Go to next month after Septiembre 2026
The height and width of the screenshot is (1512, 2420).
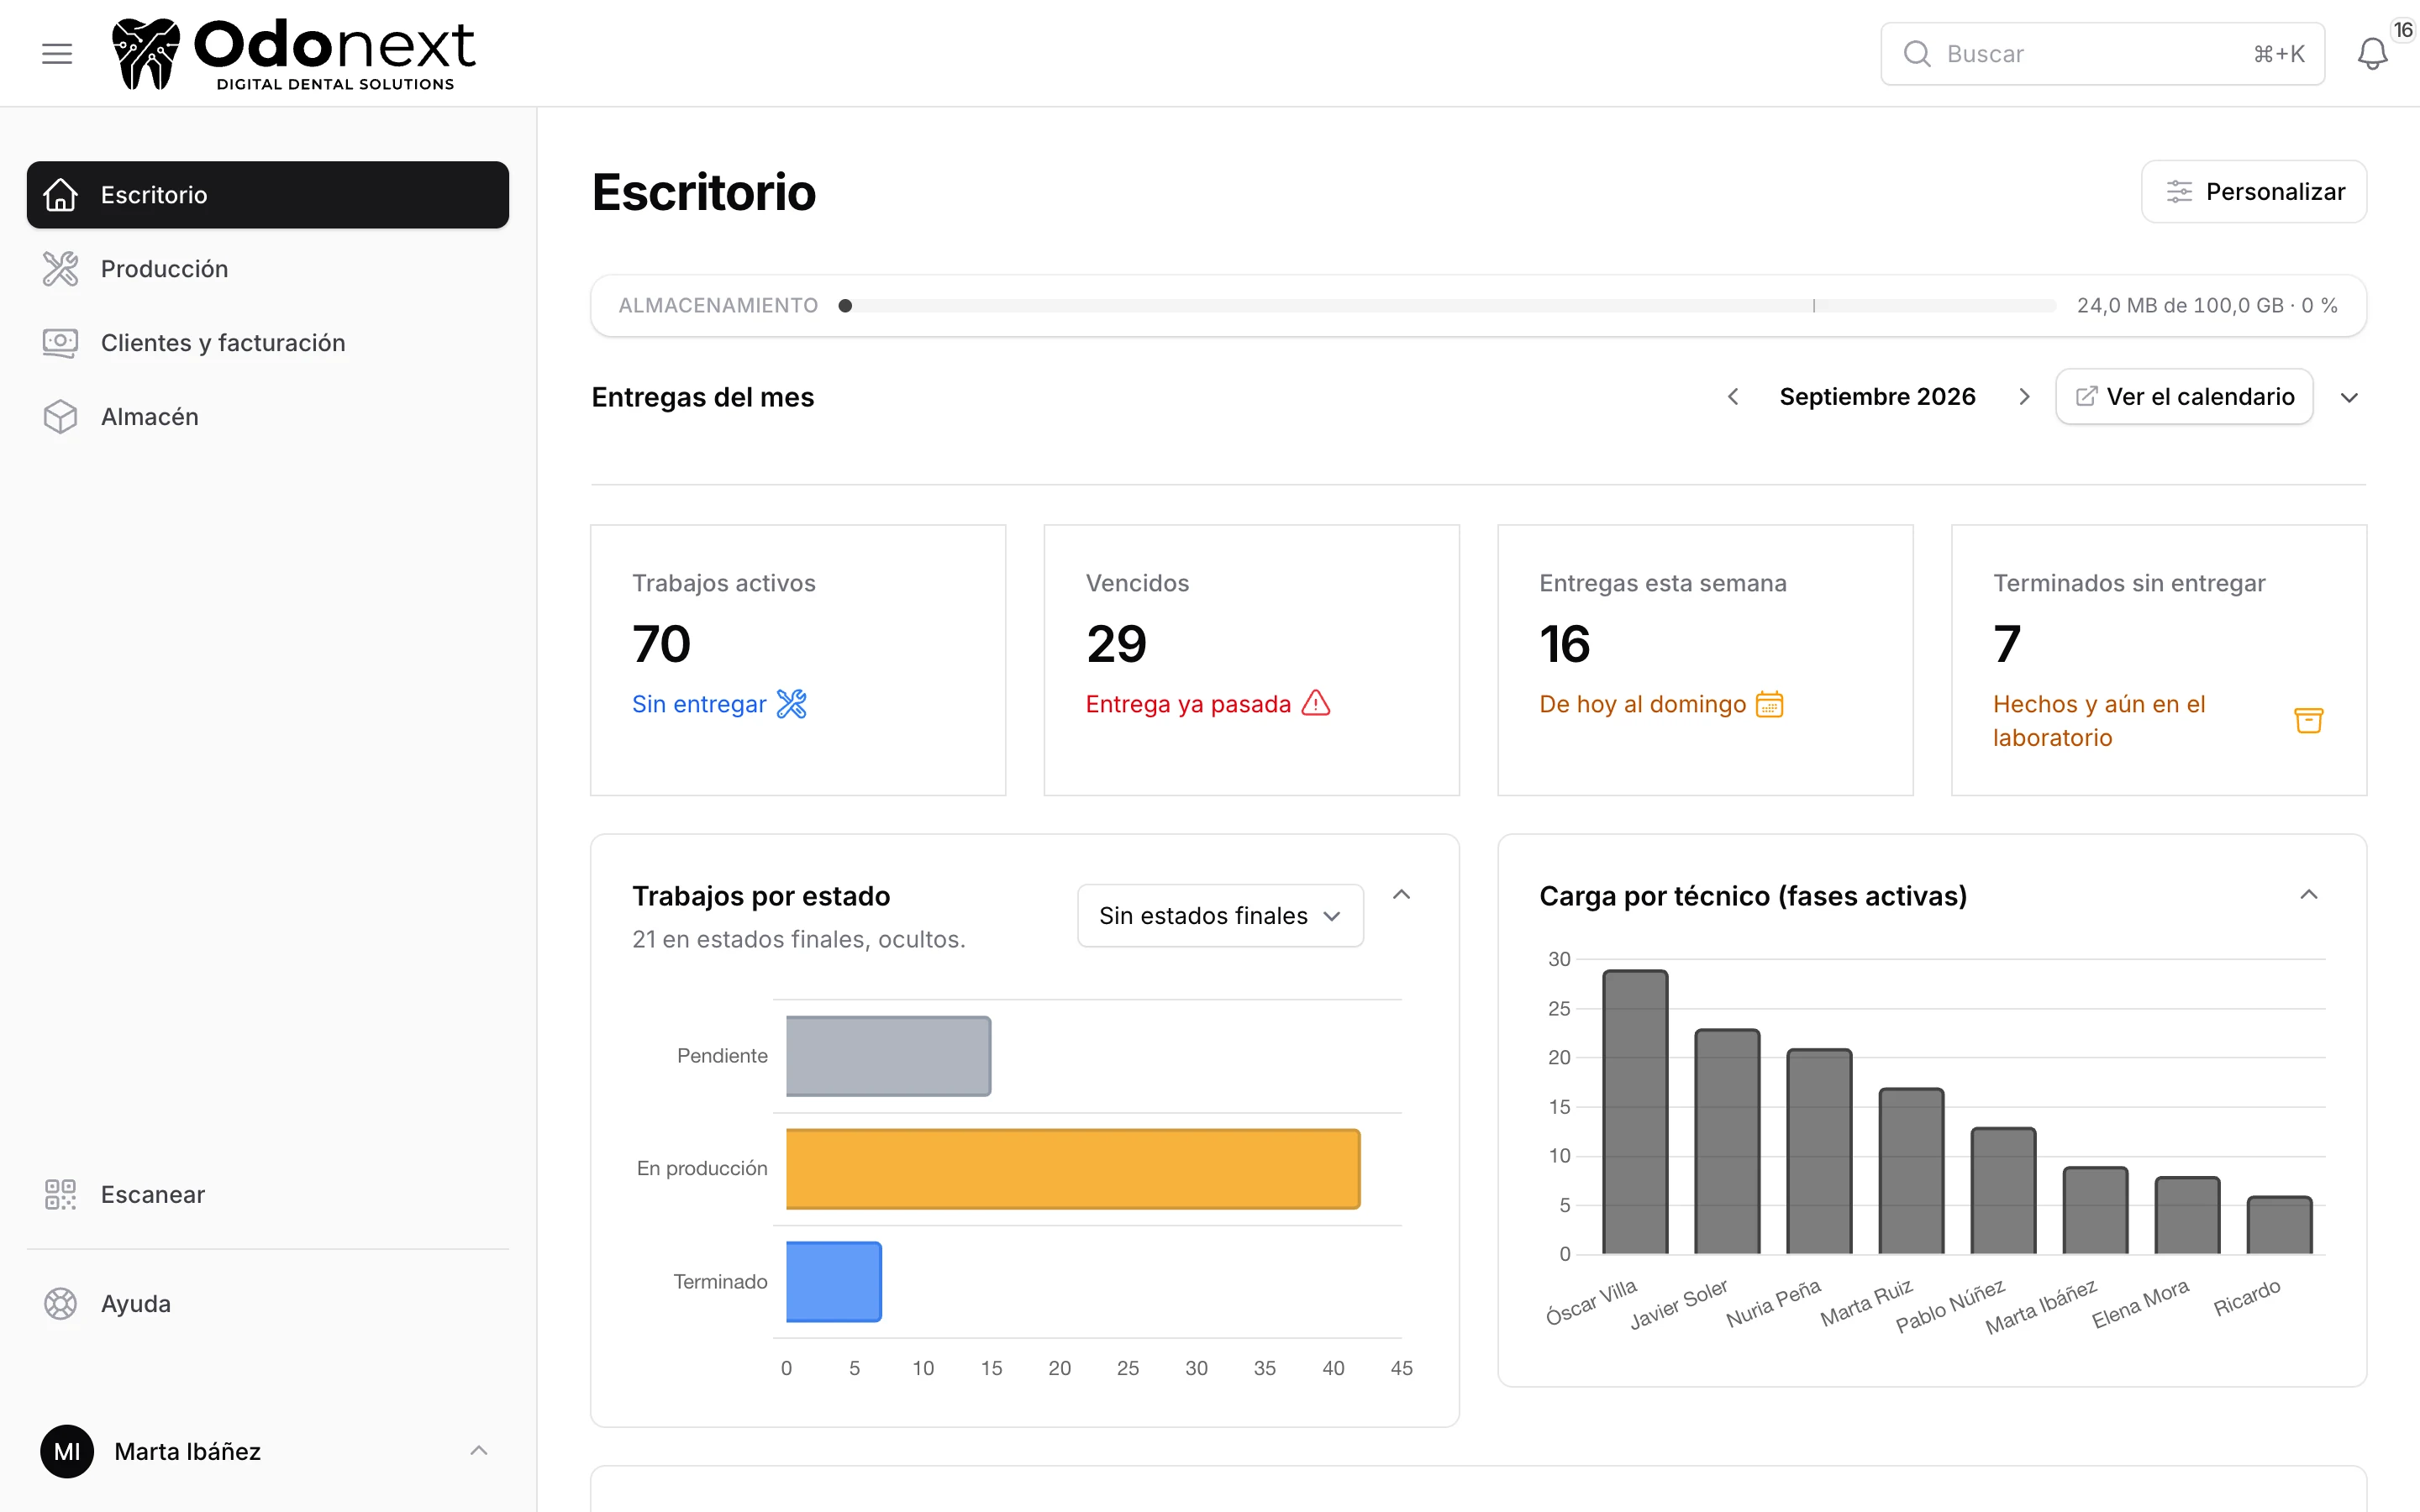click(x=2024, y=397)
